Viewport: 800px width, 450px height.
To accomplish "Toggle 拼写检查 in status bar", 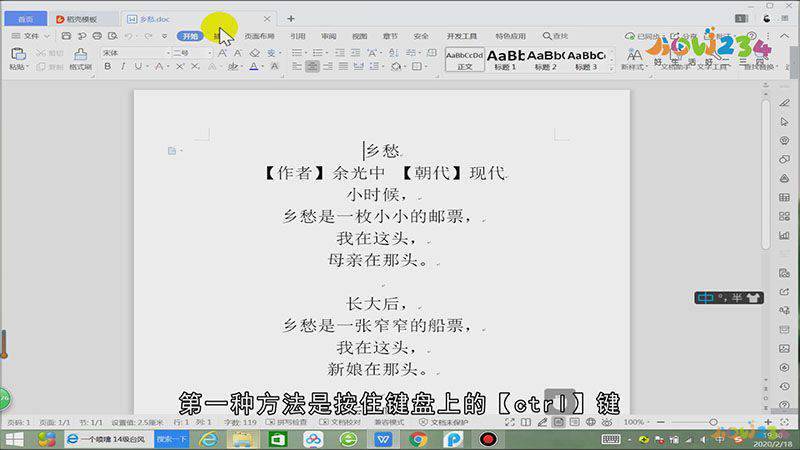I will [x=286, y=422].
